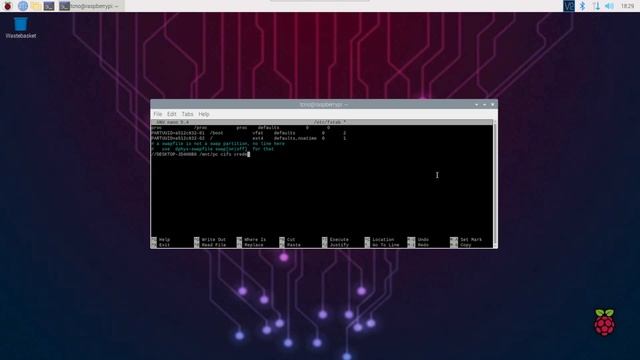Click the Help shortcut in nano's footer
This screenshot has height=360, width=640.
161,240
